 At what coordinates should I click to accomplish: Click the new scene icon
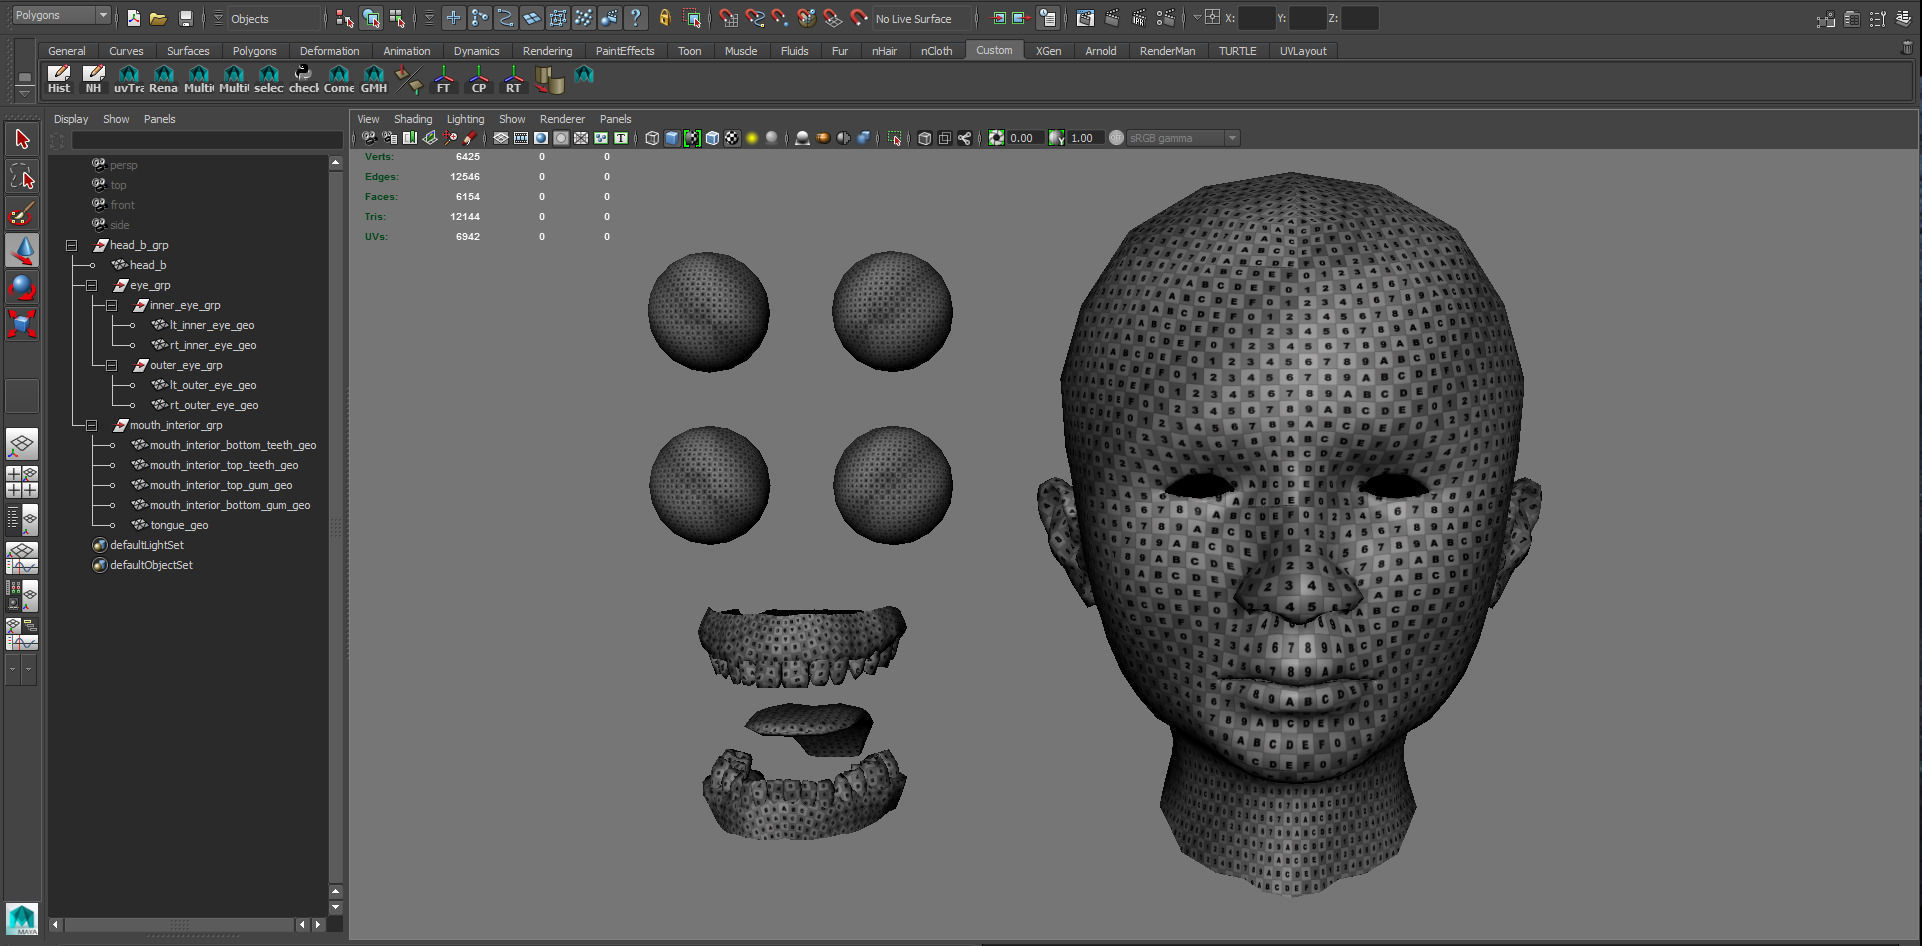[x=134, y=18]
